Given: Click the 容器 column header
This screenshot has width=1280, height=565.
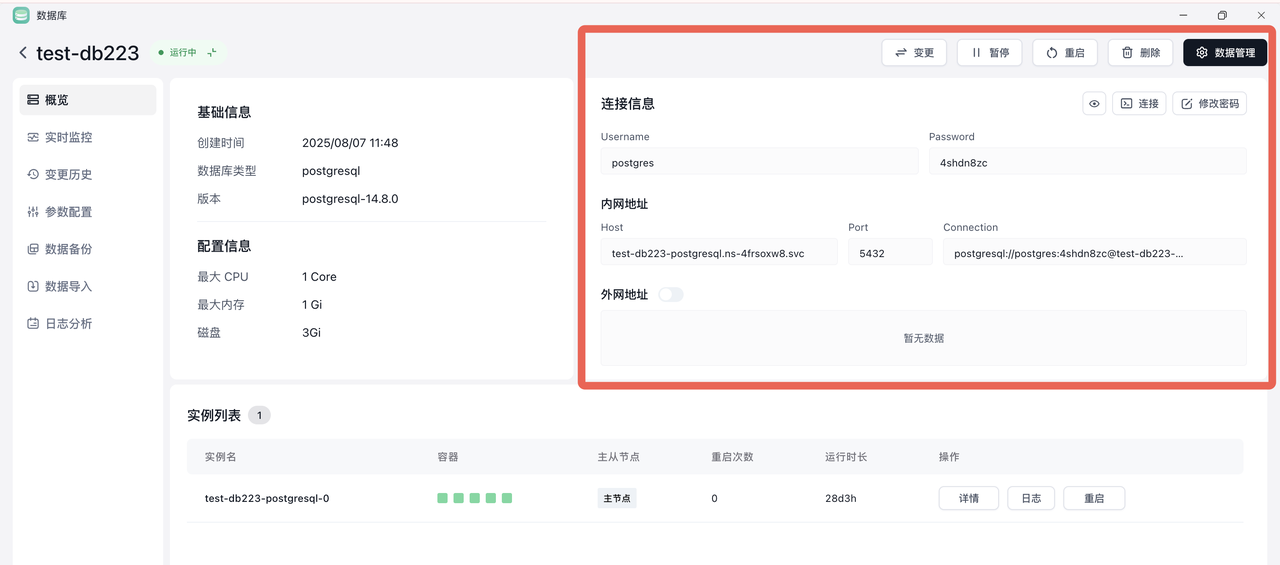Looking at the screenshot, I should 448,457.
